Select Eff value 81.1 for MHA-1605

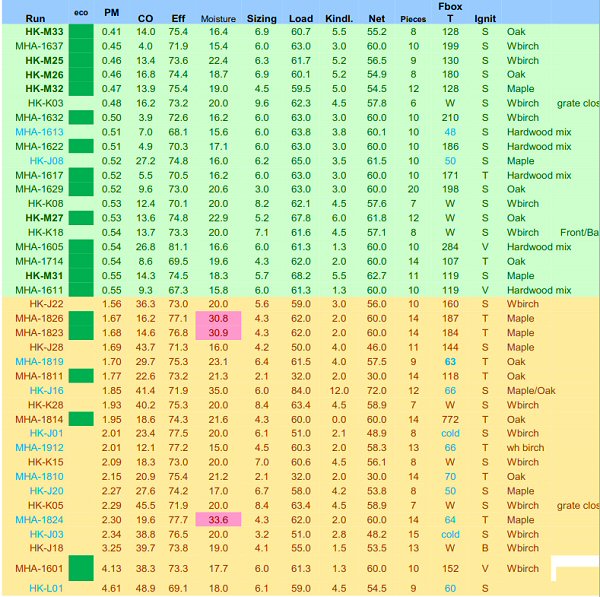178,247
